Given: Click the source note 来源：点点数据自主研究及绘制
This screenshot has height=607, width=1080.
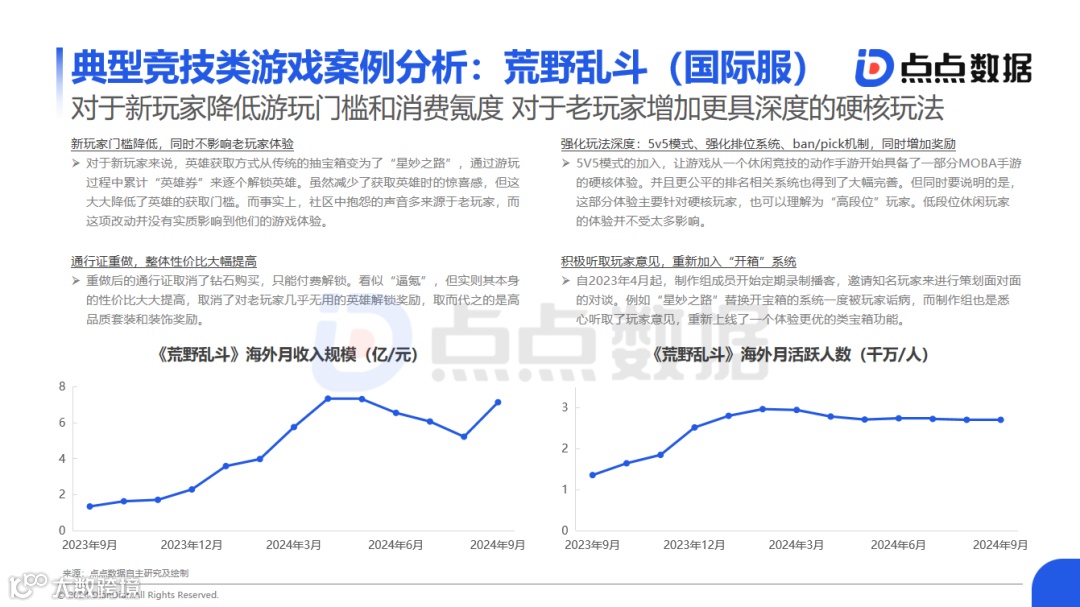Looking at the screenshot, I should pyautogui.click(x=125, y=573).
